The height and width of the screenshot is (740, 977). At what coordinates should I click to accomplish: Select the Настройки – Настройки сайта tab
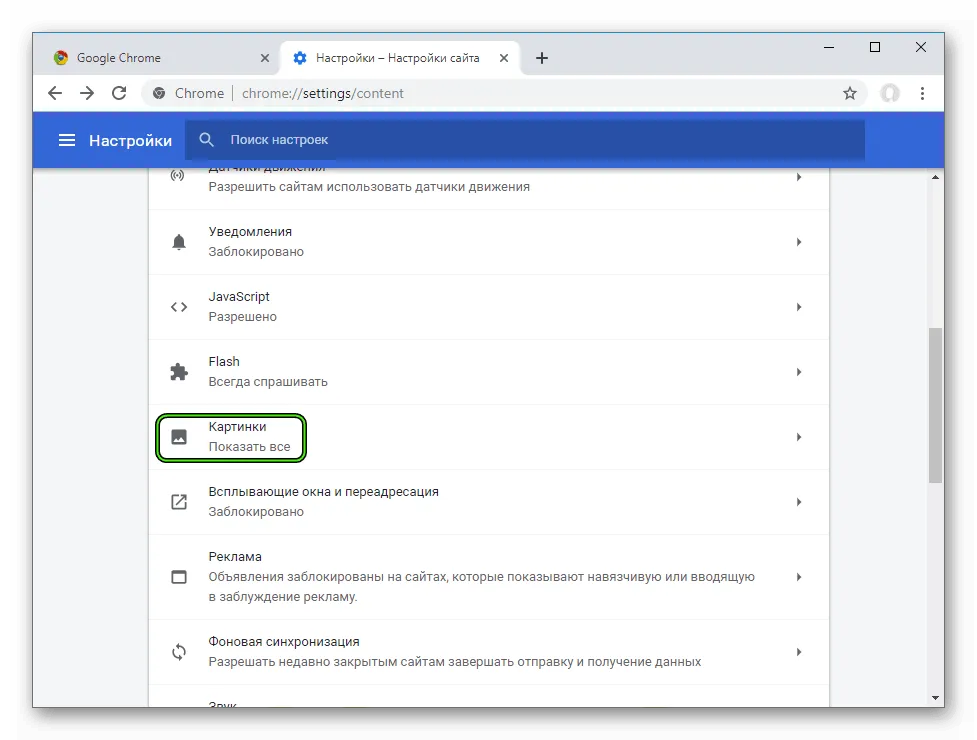click(x=399, y=58)
